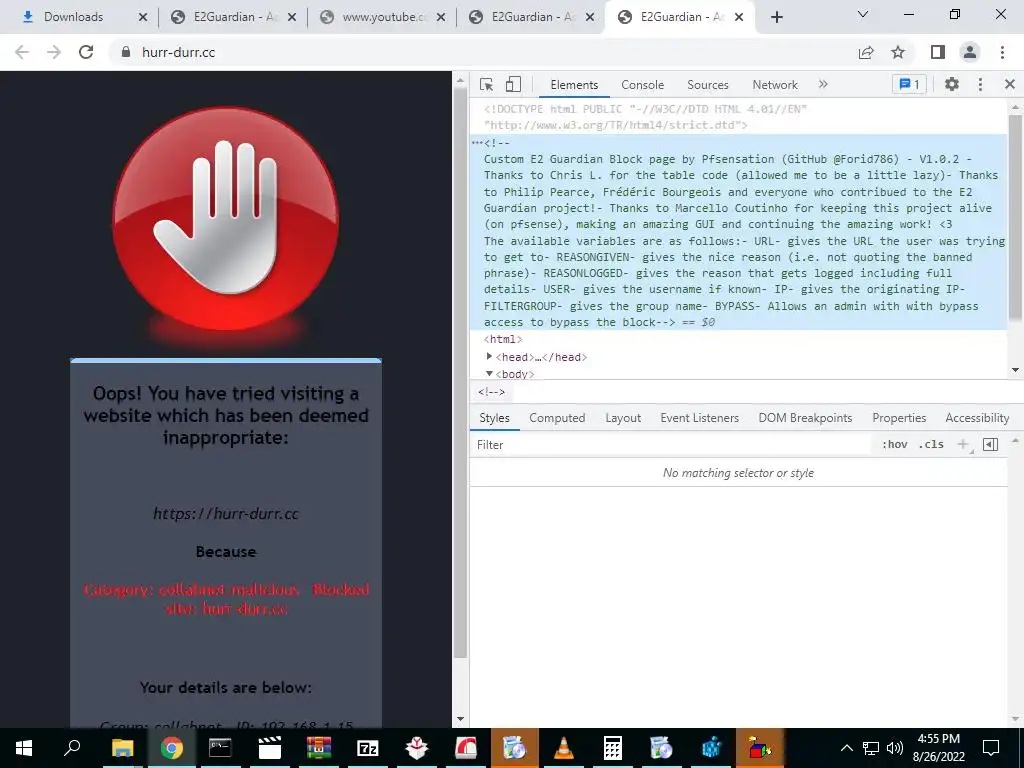Open DevTools customize three-dot menu
1024x768 pixels.
980,84
